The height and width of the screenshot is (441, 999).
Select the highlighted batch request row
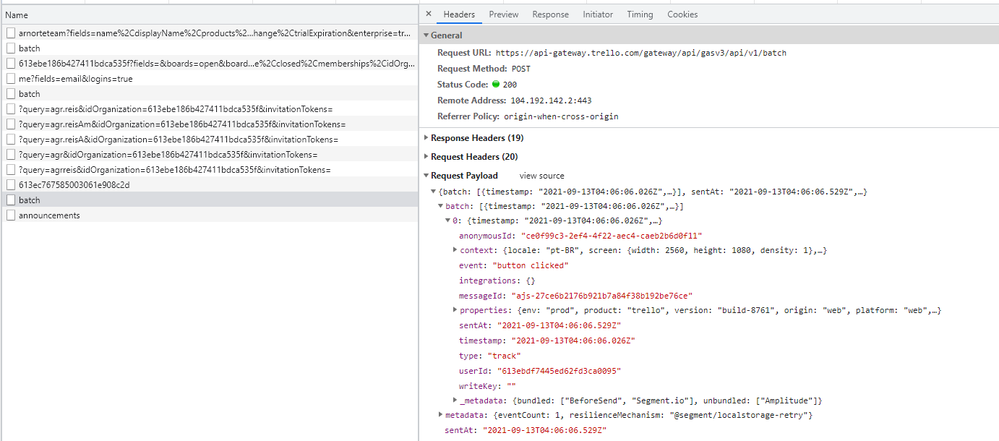(x=210, y=200)
